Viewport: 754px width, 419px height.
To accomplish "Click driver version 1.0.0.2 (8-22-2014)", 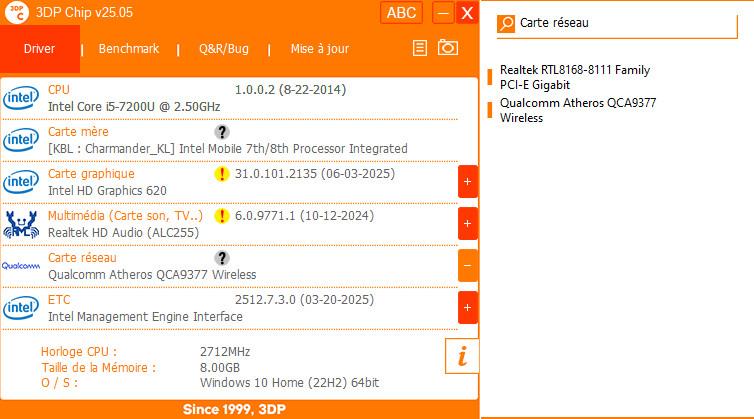I will (x=290, y=90).
